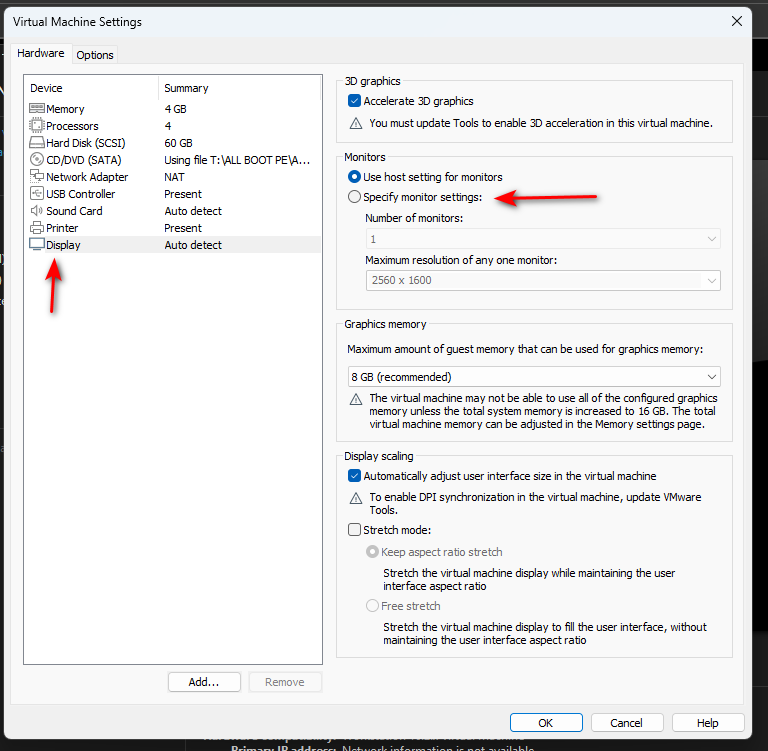768x751 pixels.
Task: Select the Free stretch option
Action: 372,606
